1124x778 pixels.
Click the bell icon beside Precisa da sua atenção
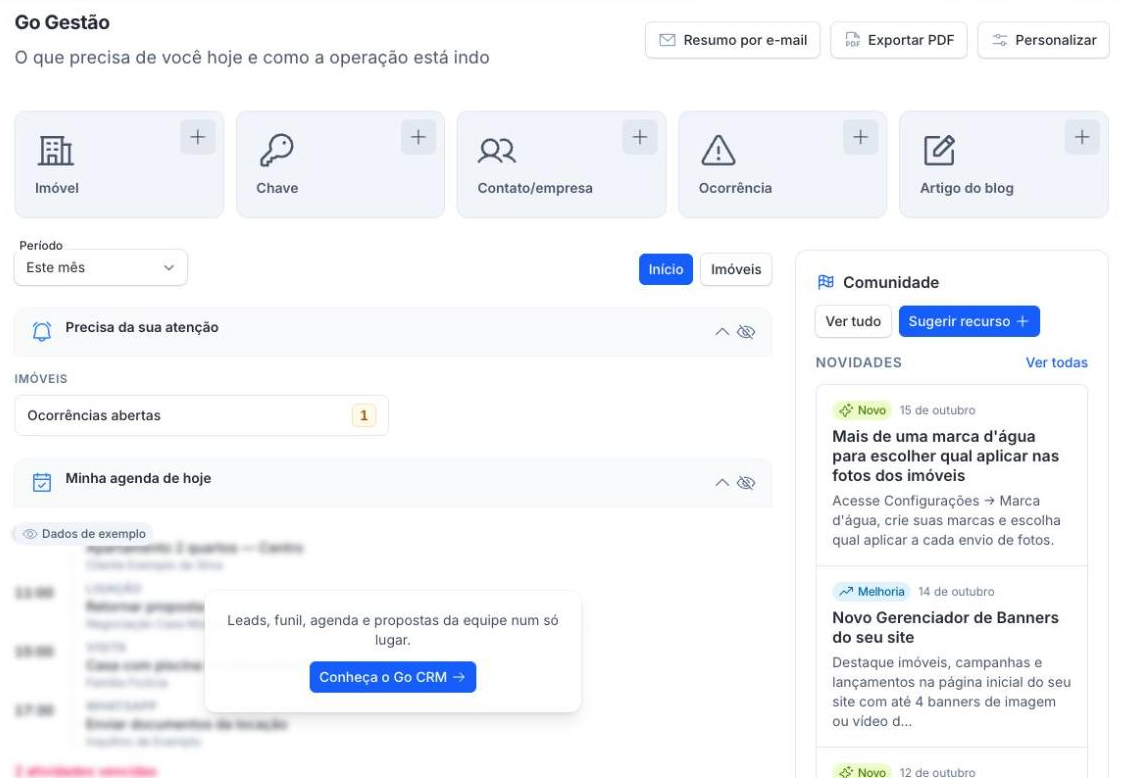(42, 331)
